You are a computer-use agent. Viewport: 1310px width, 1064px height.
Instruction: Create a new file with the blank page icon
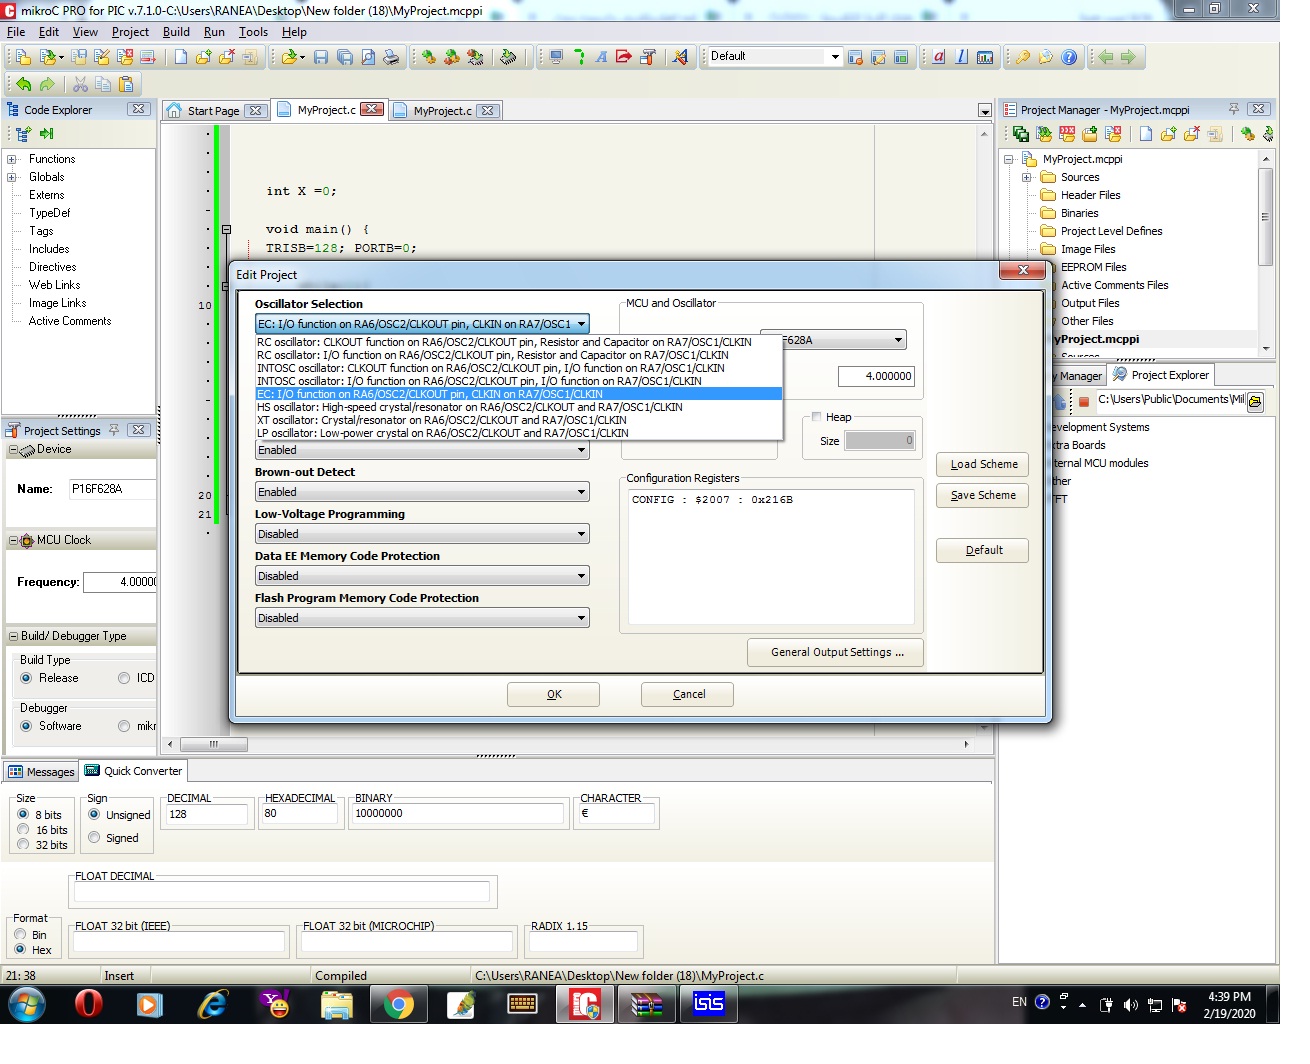click(180, 57)
